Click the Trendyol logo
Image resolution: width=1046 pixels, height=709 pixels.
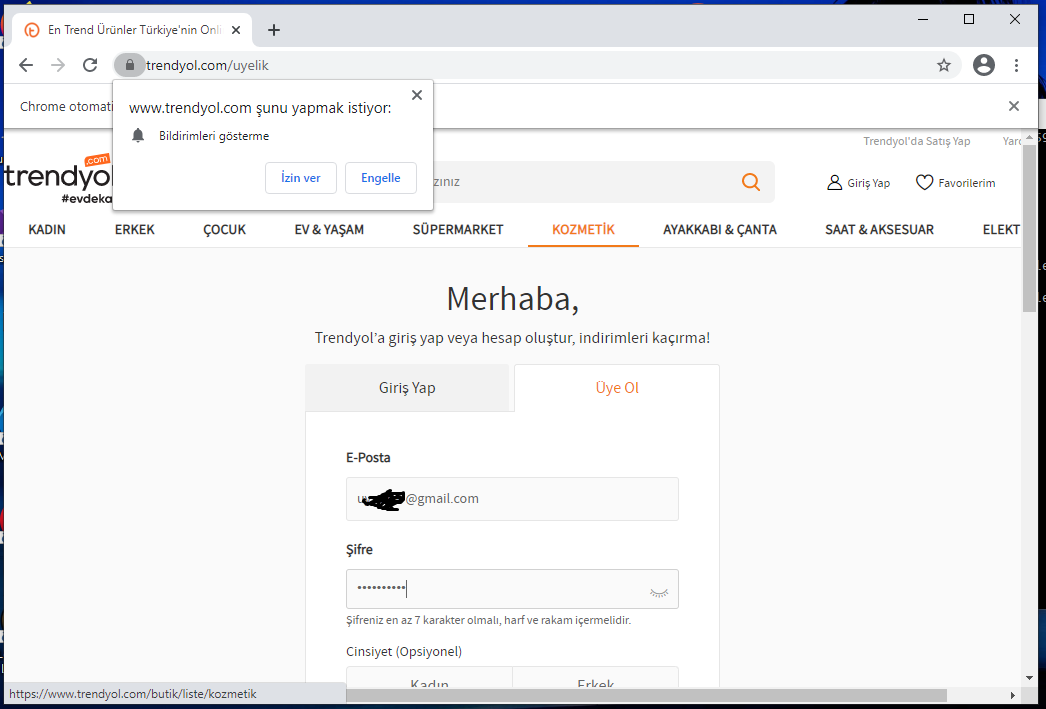[x=57, y=179]
